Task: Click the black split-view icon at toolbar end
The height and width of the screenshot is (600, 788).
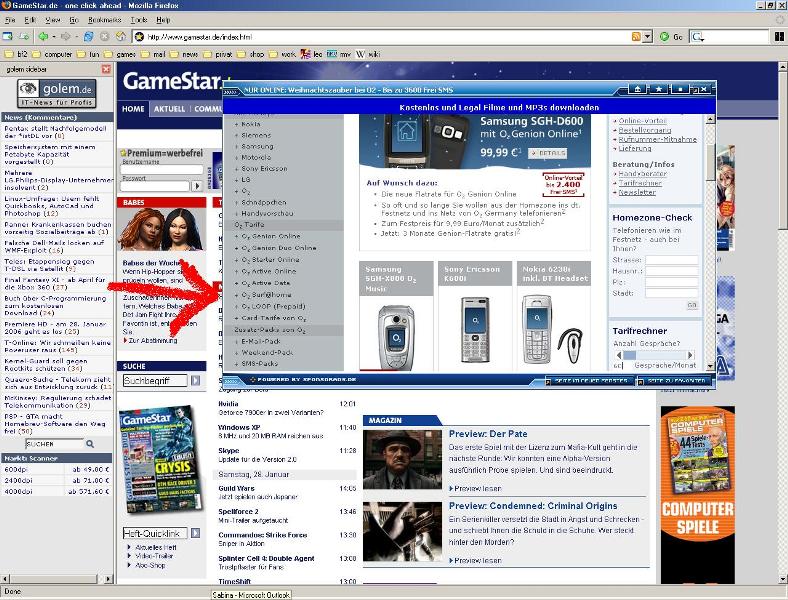Action: (779, 37)
